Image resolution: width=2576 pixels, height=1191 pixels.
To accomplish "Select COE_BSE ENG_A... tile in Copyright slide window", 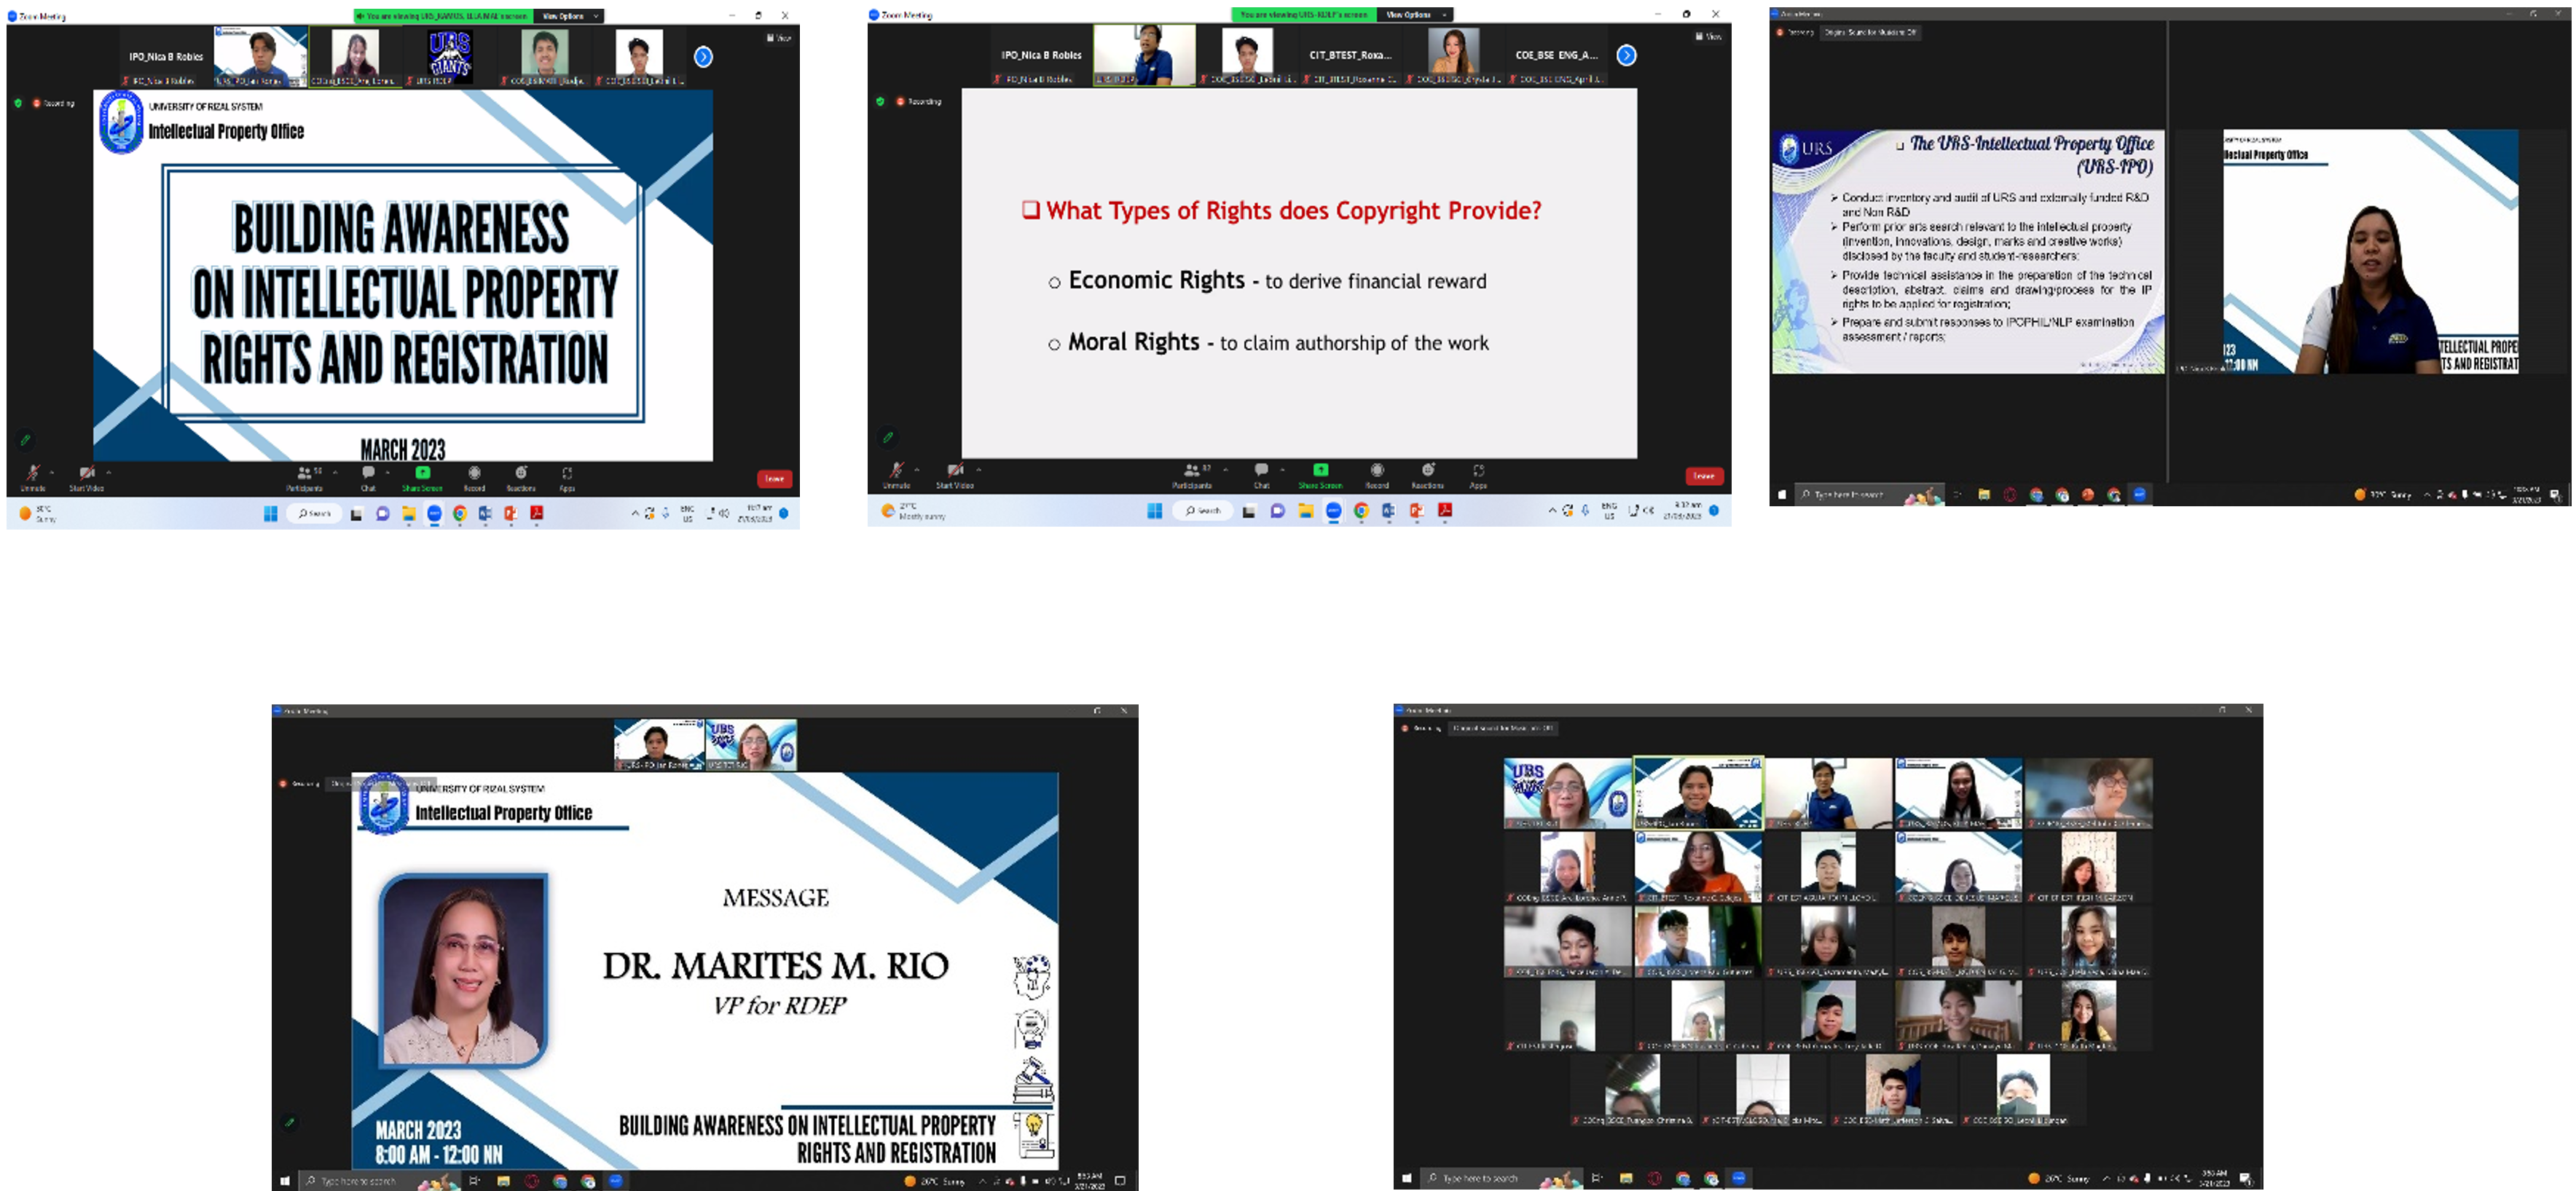I will 1556,56.
